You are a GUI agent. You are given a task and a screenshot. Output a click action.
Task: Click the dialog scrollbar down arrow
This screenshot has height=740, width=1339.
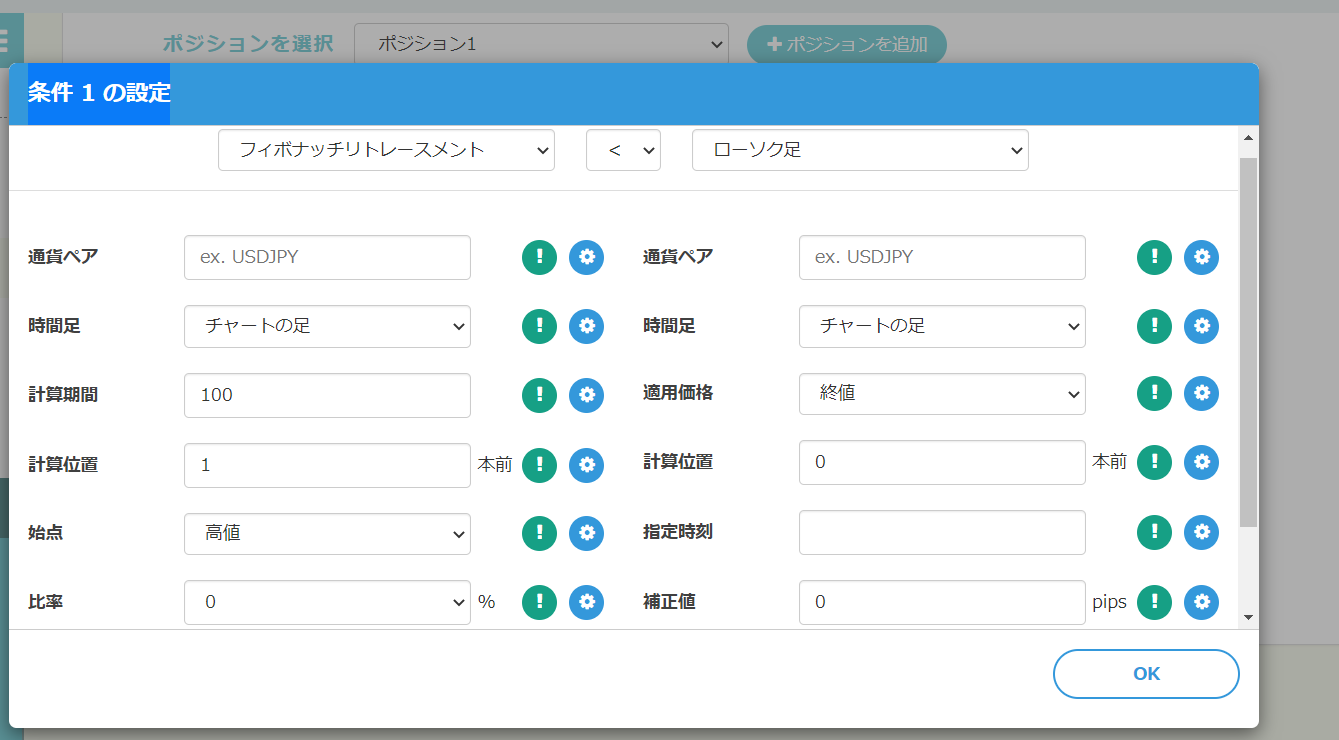(x=1247, y=618)
